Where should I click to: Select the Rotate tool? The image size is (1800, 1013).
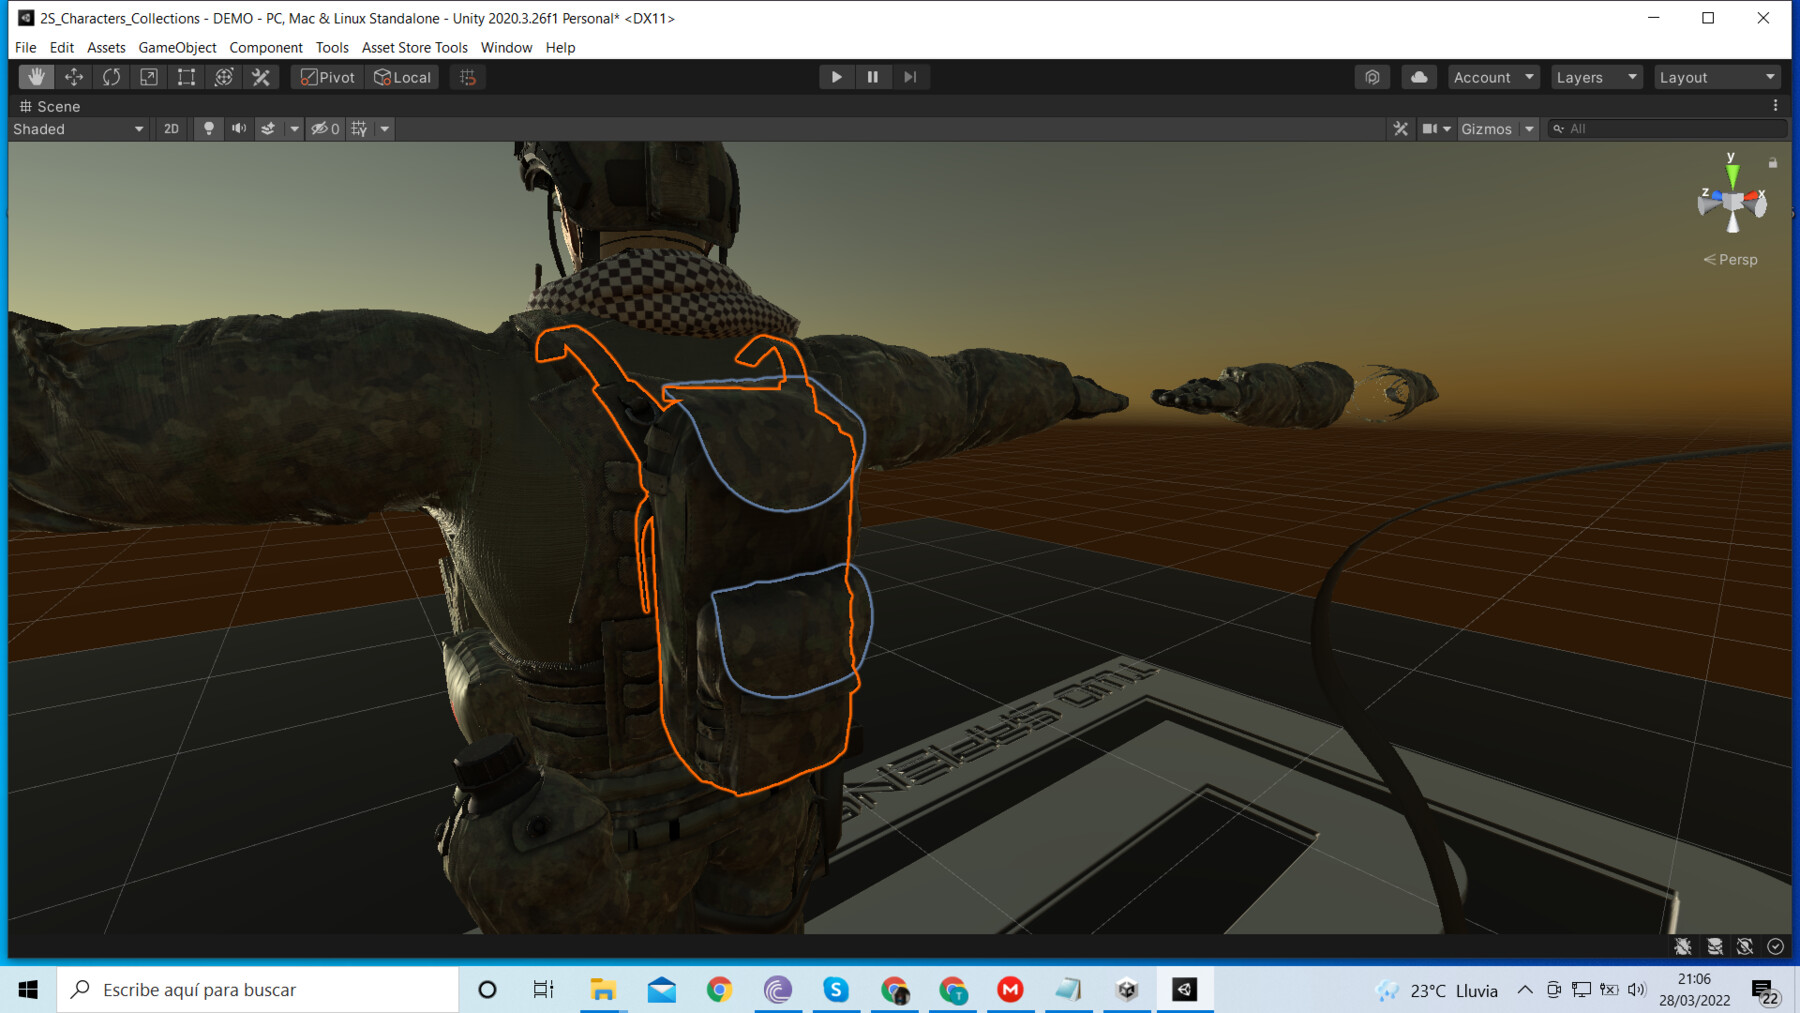[x=111, y=77]
